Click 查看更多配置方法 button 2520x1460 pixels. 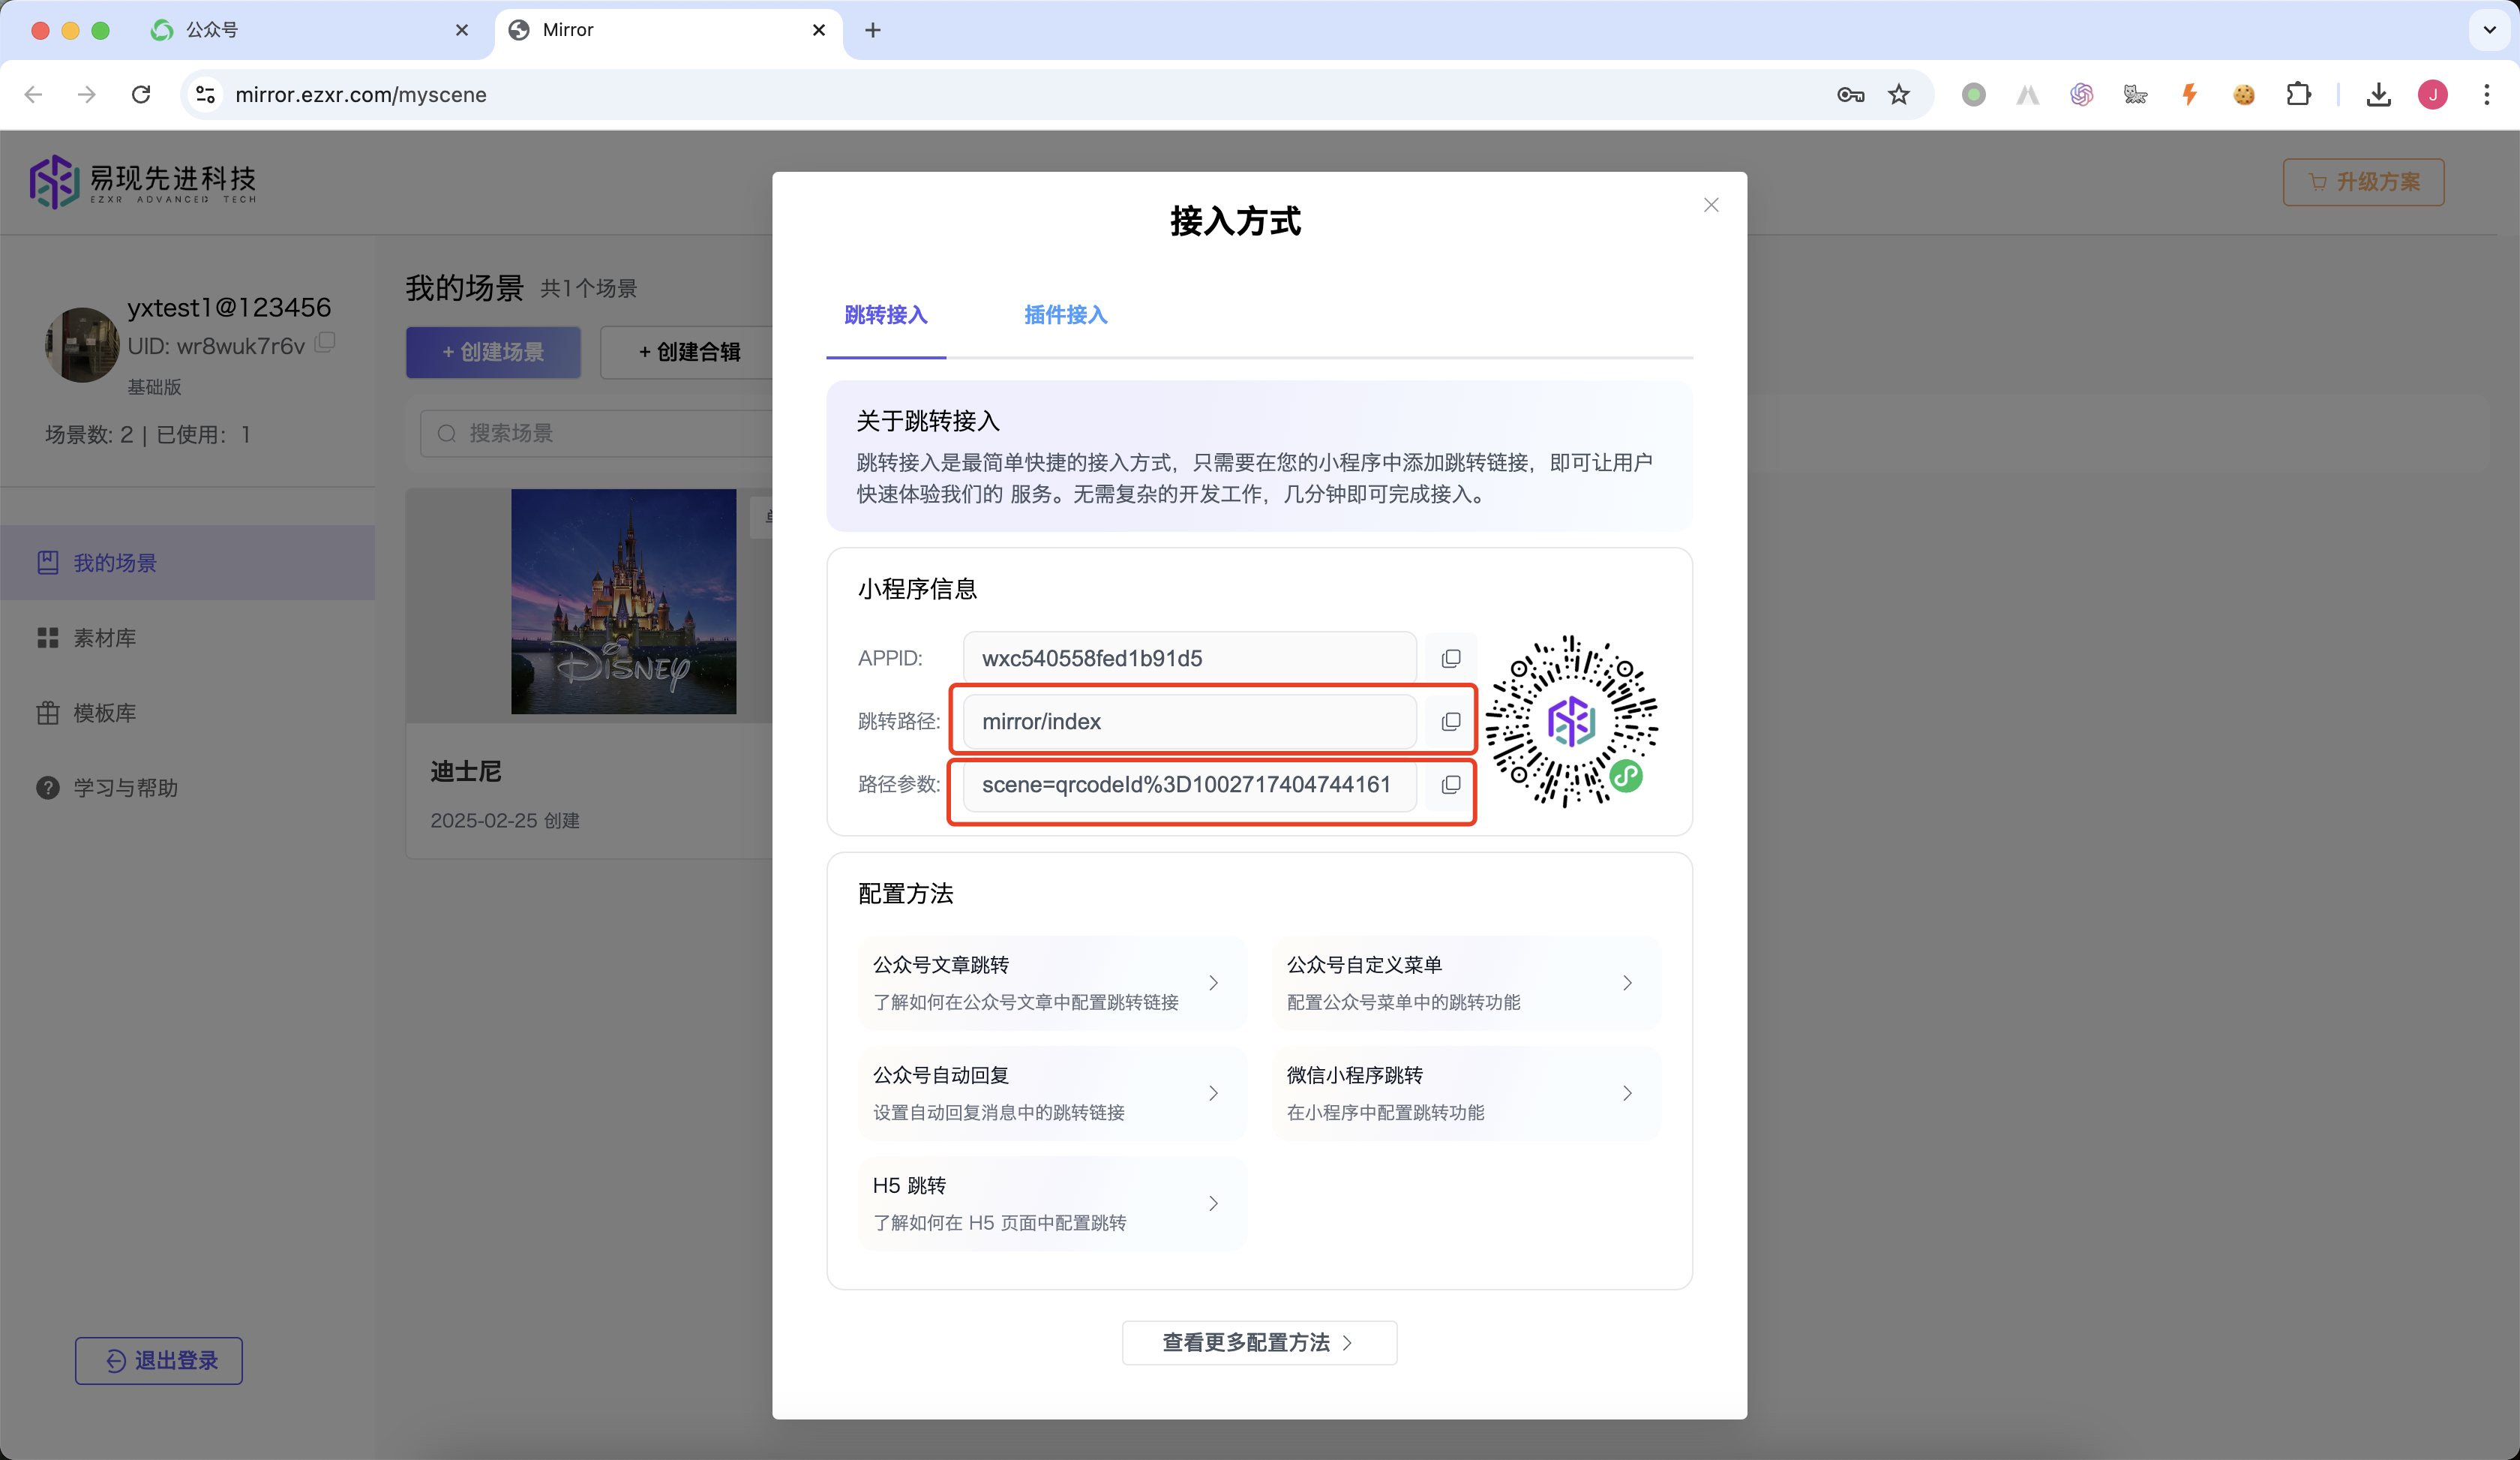pyautogui.click(x=1259, y=1342)
